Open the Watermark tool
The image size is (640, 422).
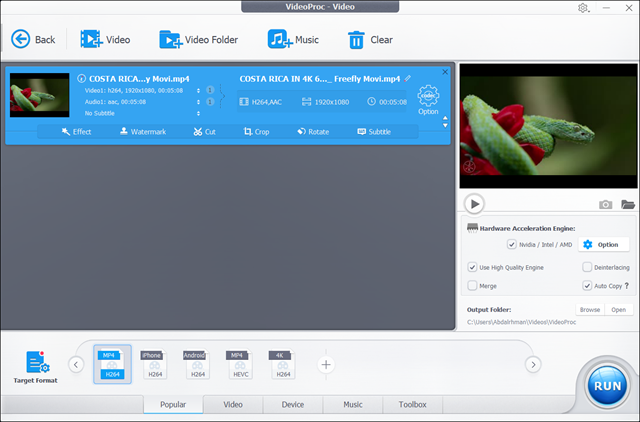point(143,131)
